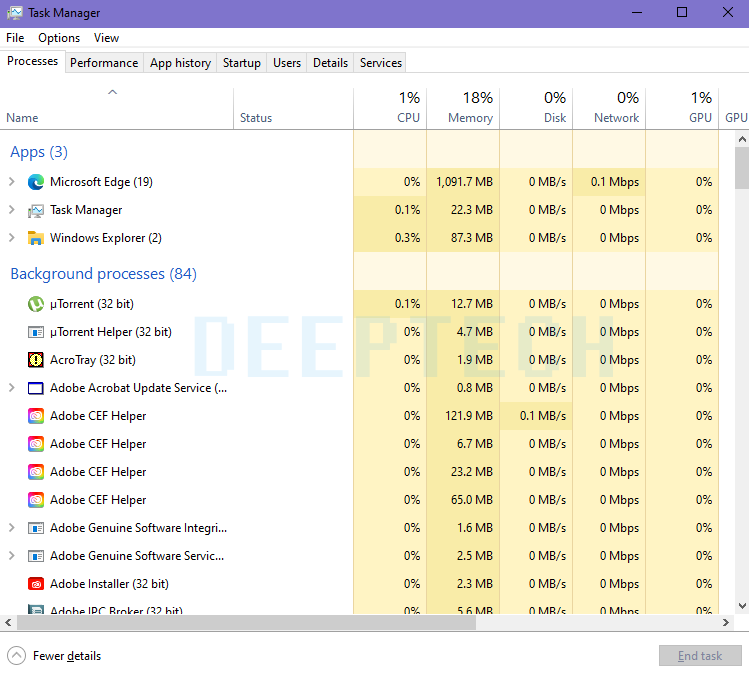Click icon of Adobe CEF Helper using 6.7 MB
Screen dimensions: 749x679
(x=36, y=444)
